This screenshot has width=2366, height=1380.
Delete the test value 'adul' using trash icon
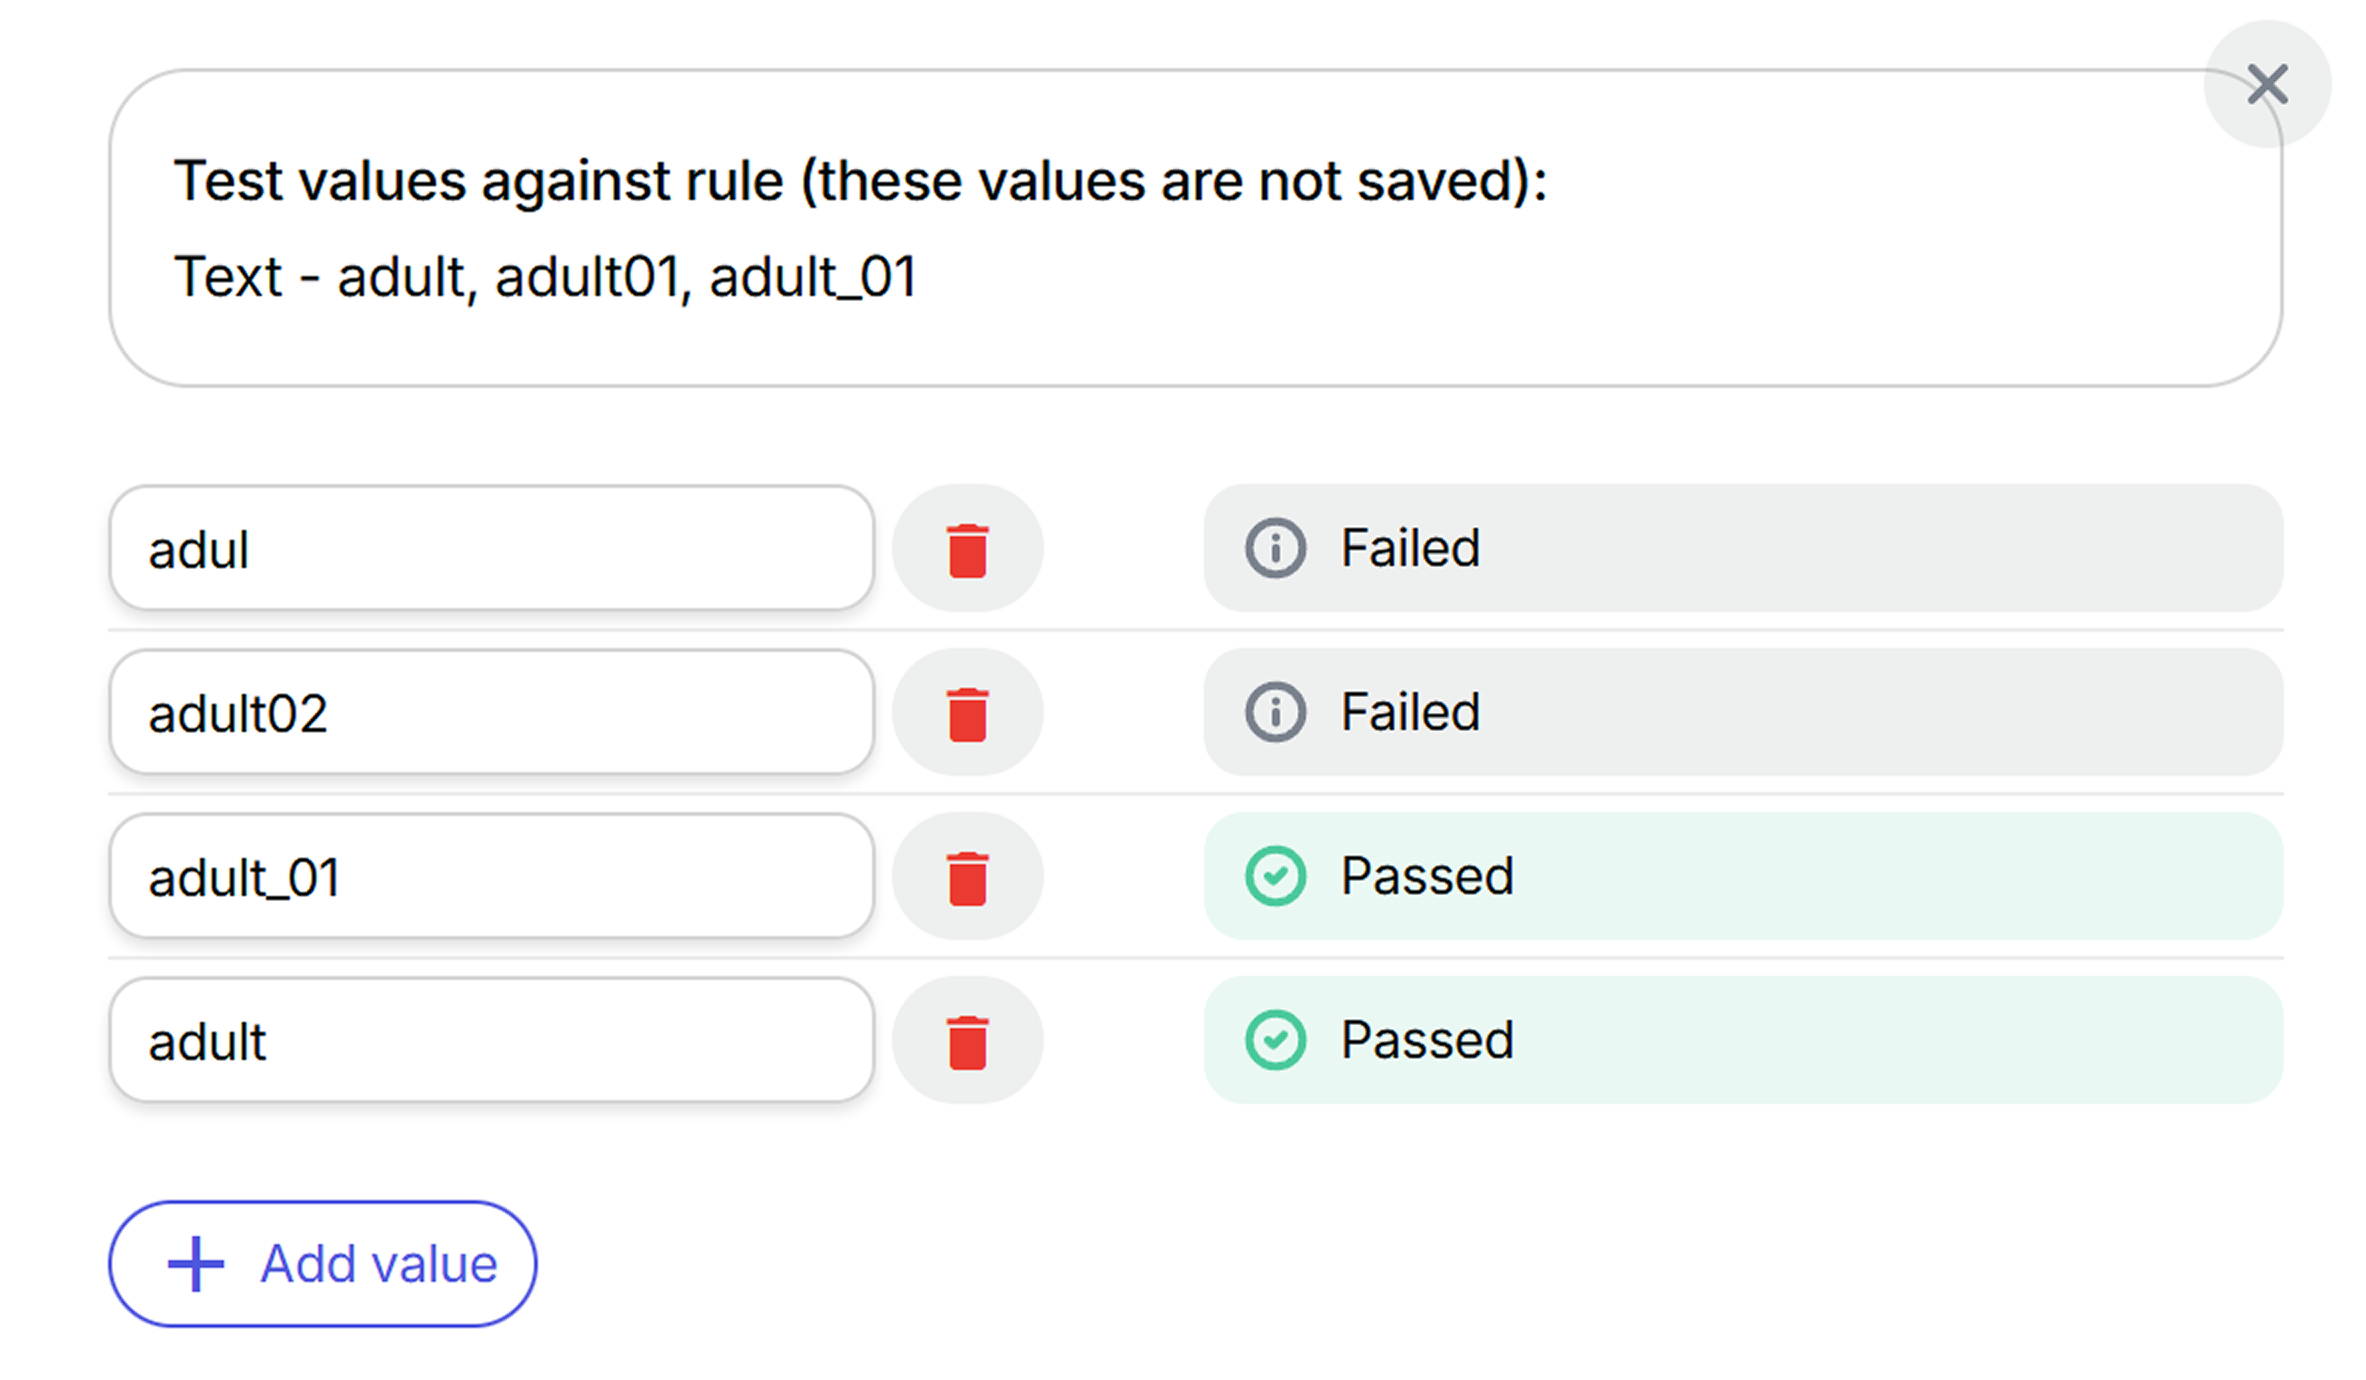coord(966,548)
